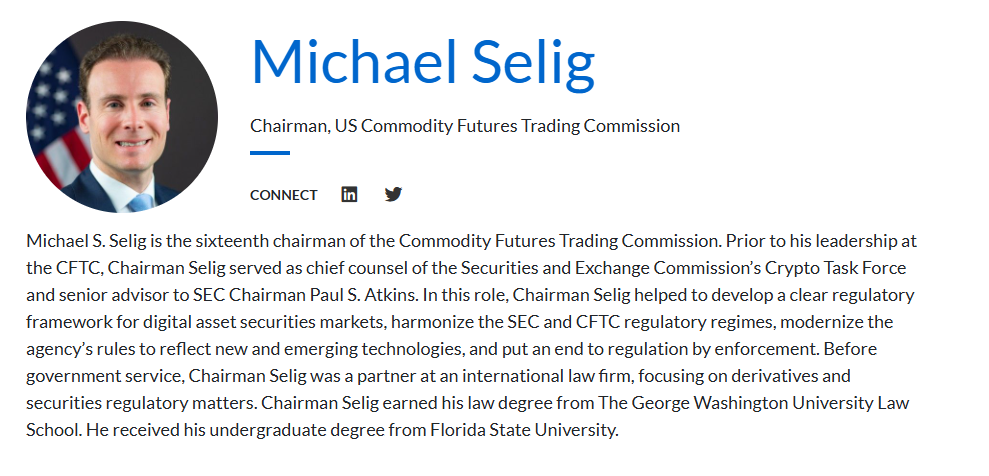
Task: Click the CONNECT label
Action: 283,195
